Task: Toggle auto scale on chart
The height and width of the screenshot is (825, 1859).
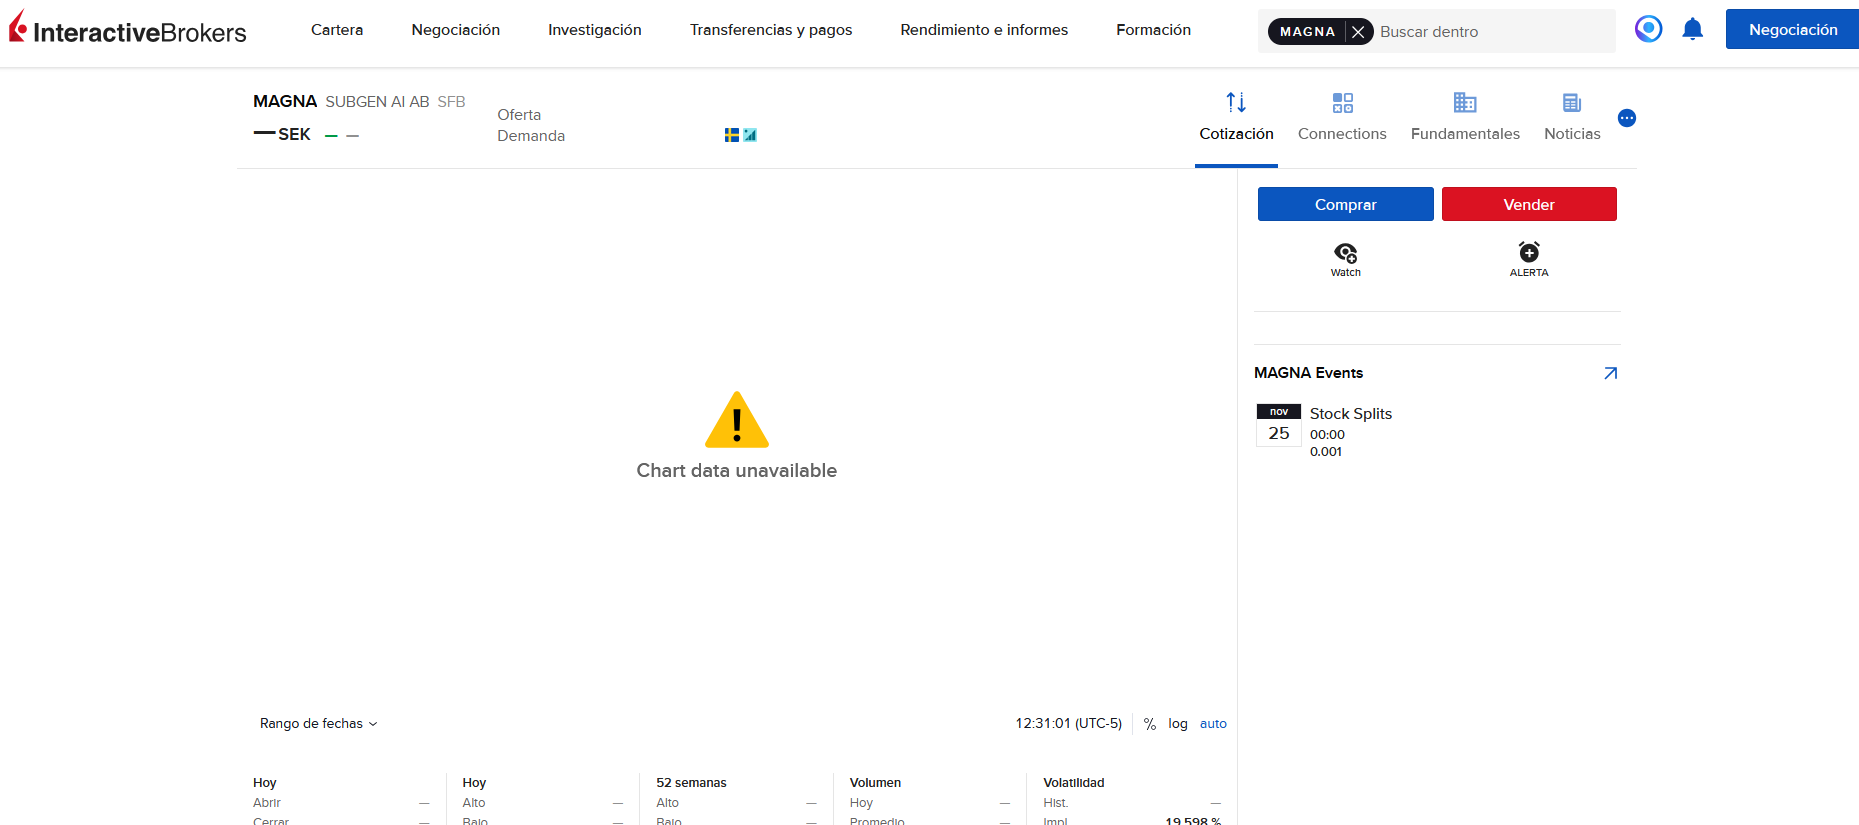Action: [1213, 724]
